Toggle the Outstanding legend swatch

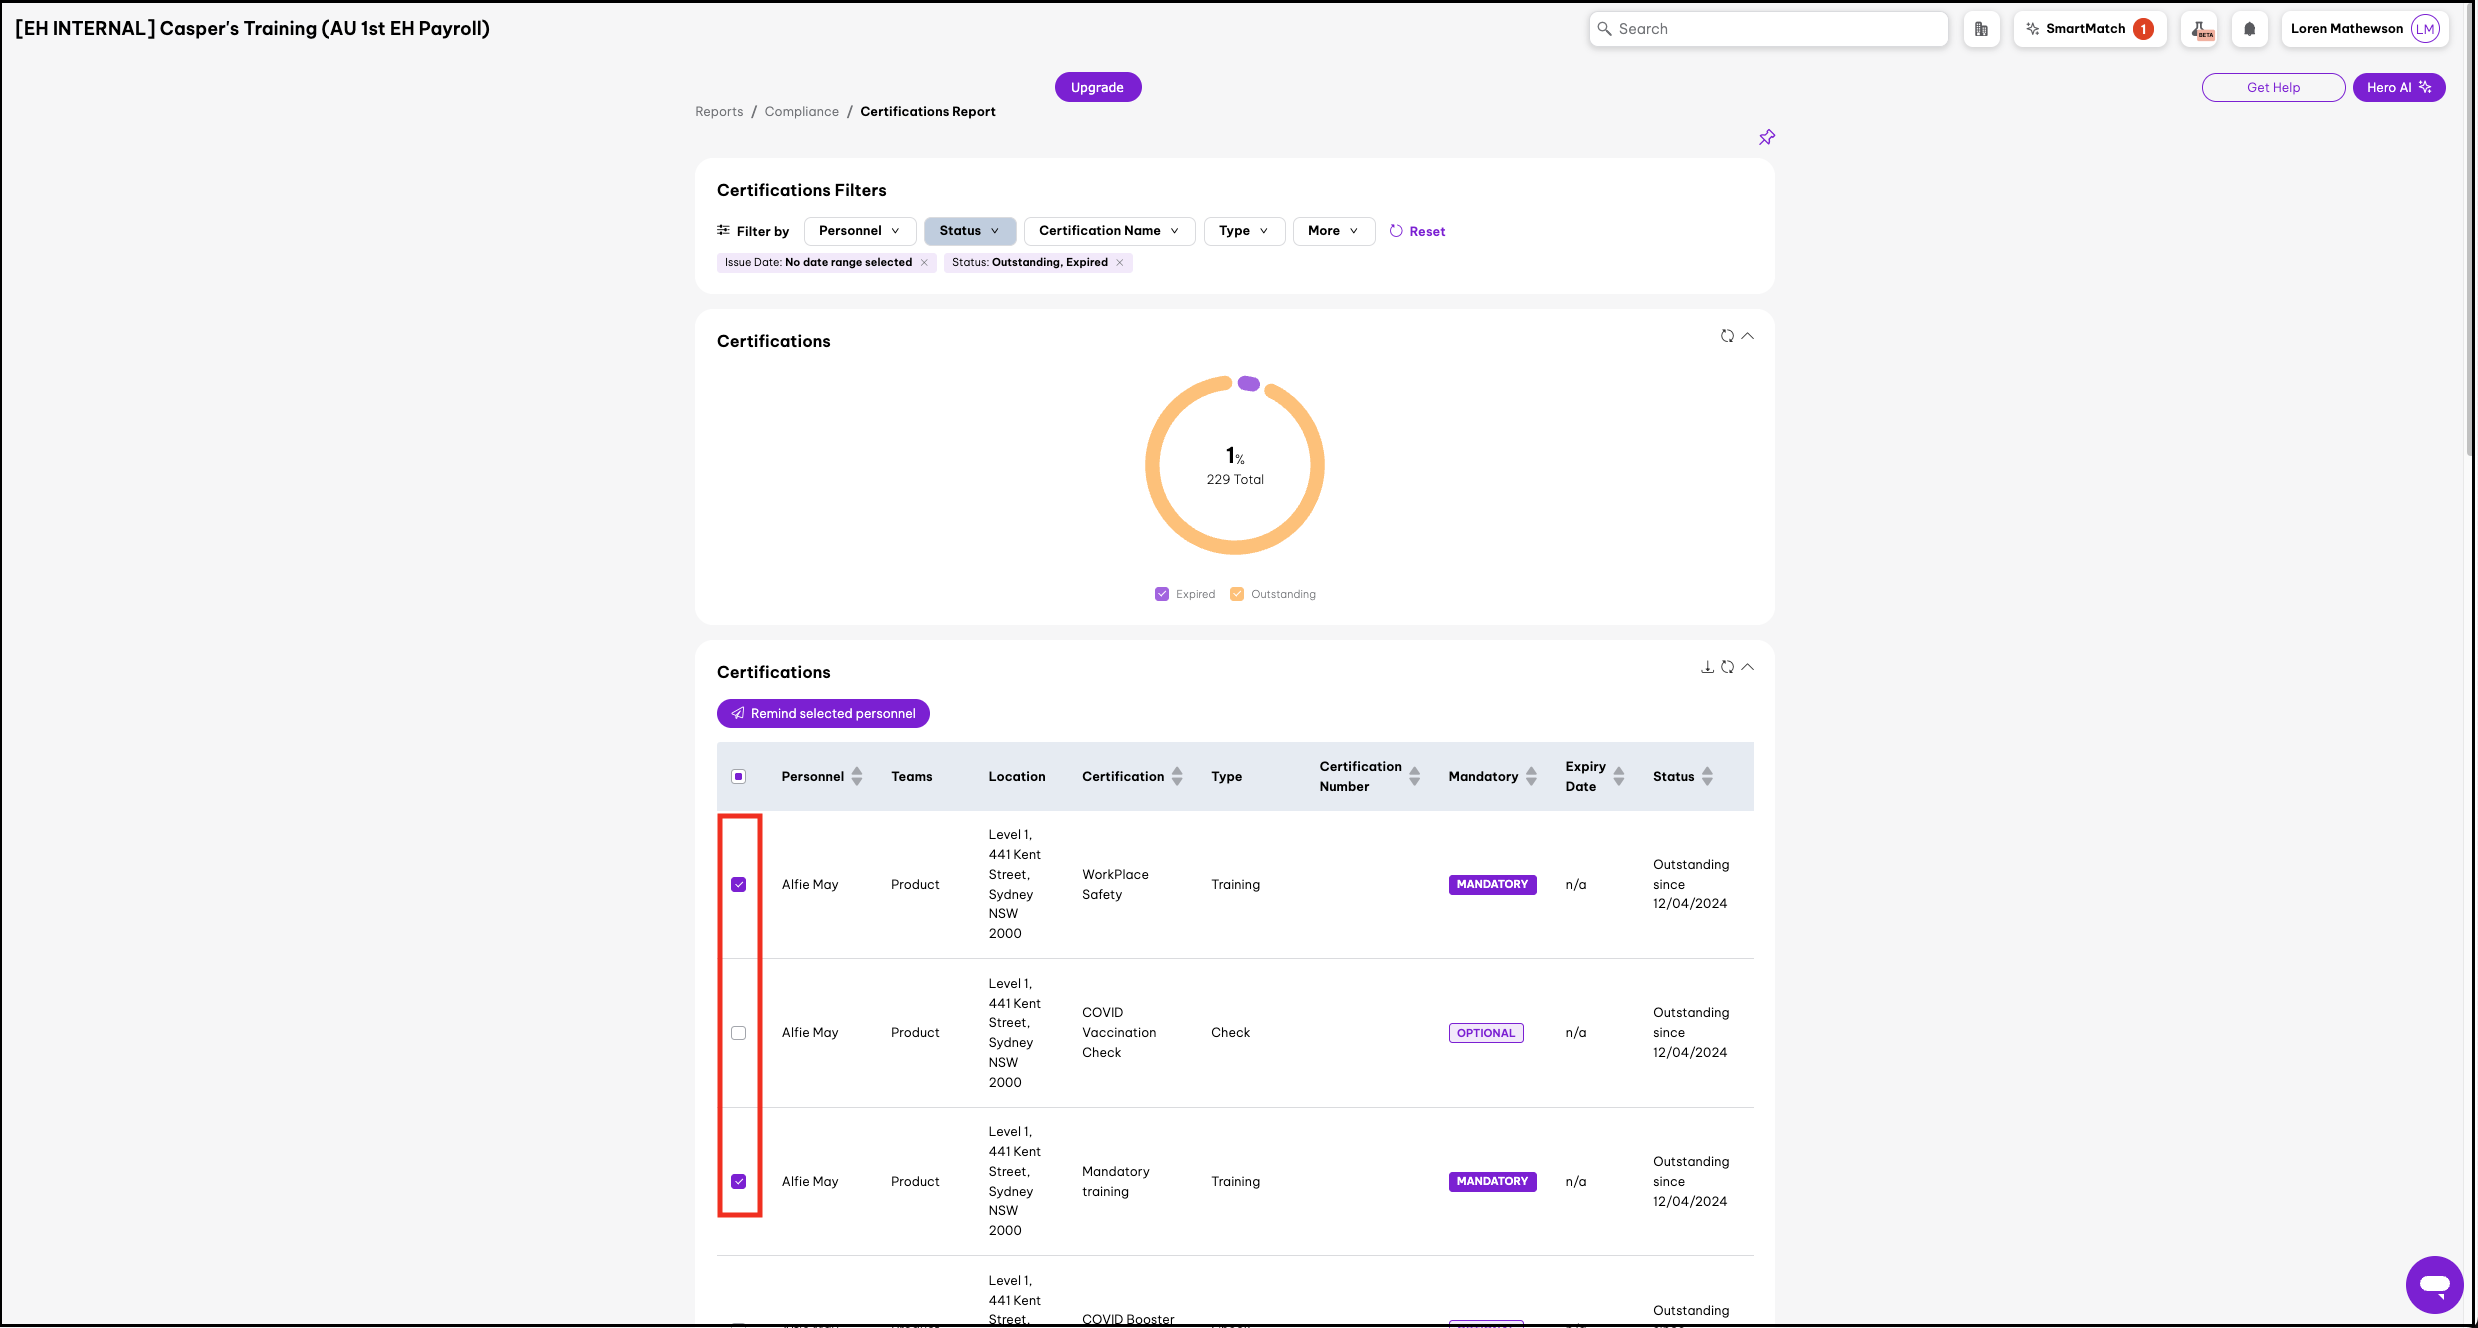(x=1237, y=594)
